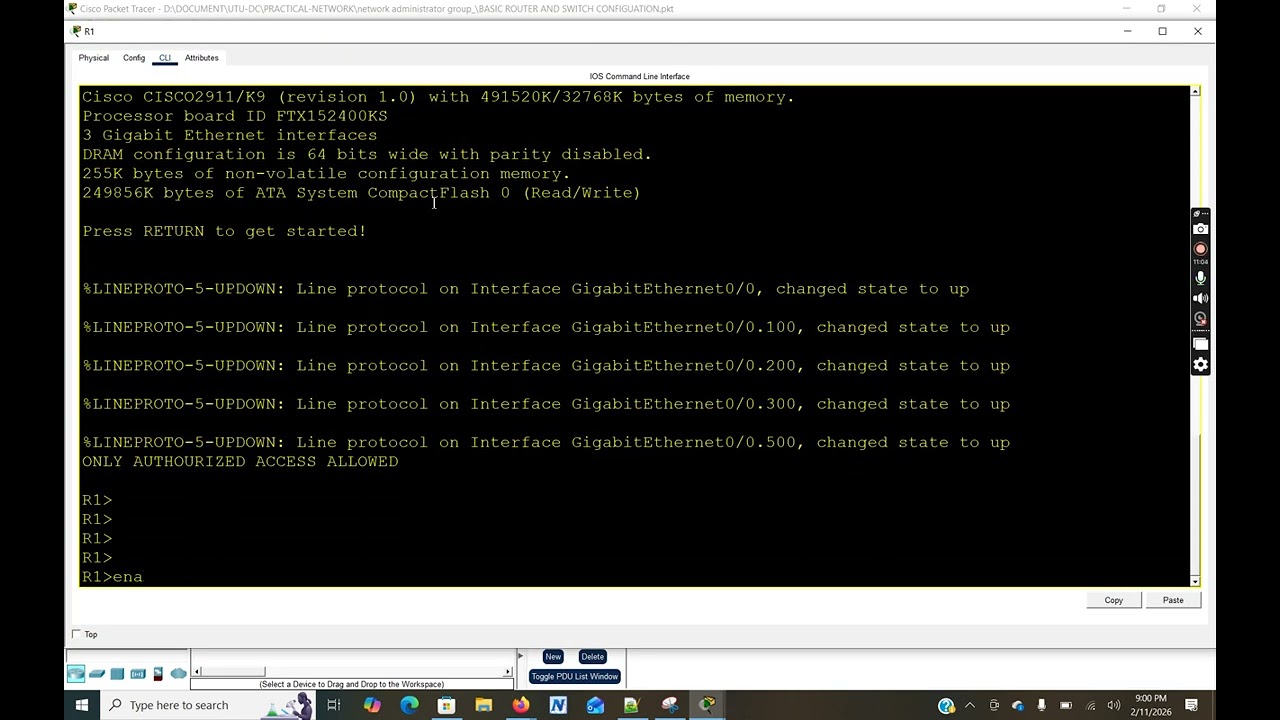Open the volume tray icon
The width and height of the screenshot is (1280, 720).
[1114, 706]
